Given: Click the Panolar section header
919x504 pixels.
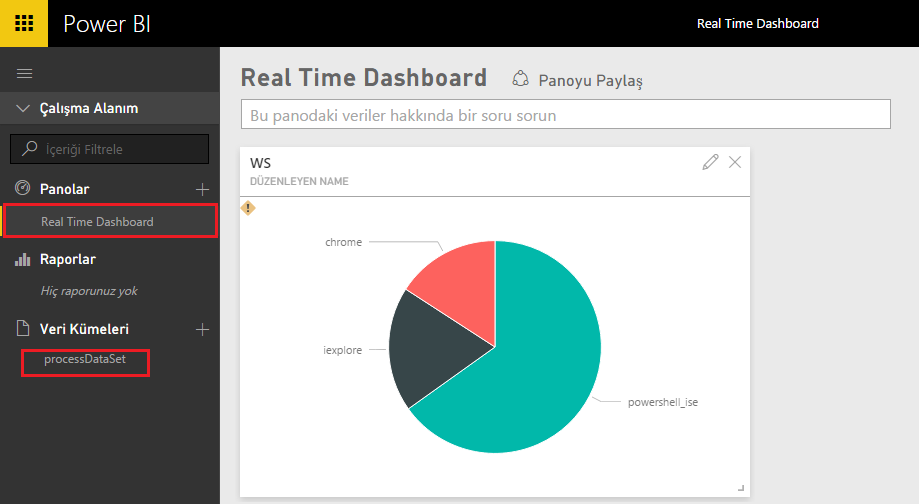Looking at the screenshot, I should tap(64, 189).
